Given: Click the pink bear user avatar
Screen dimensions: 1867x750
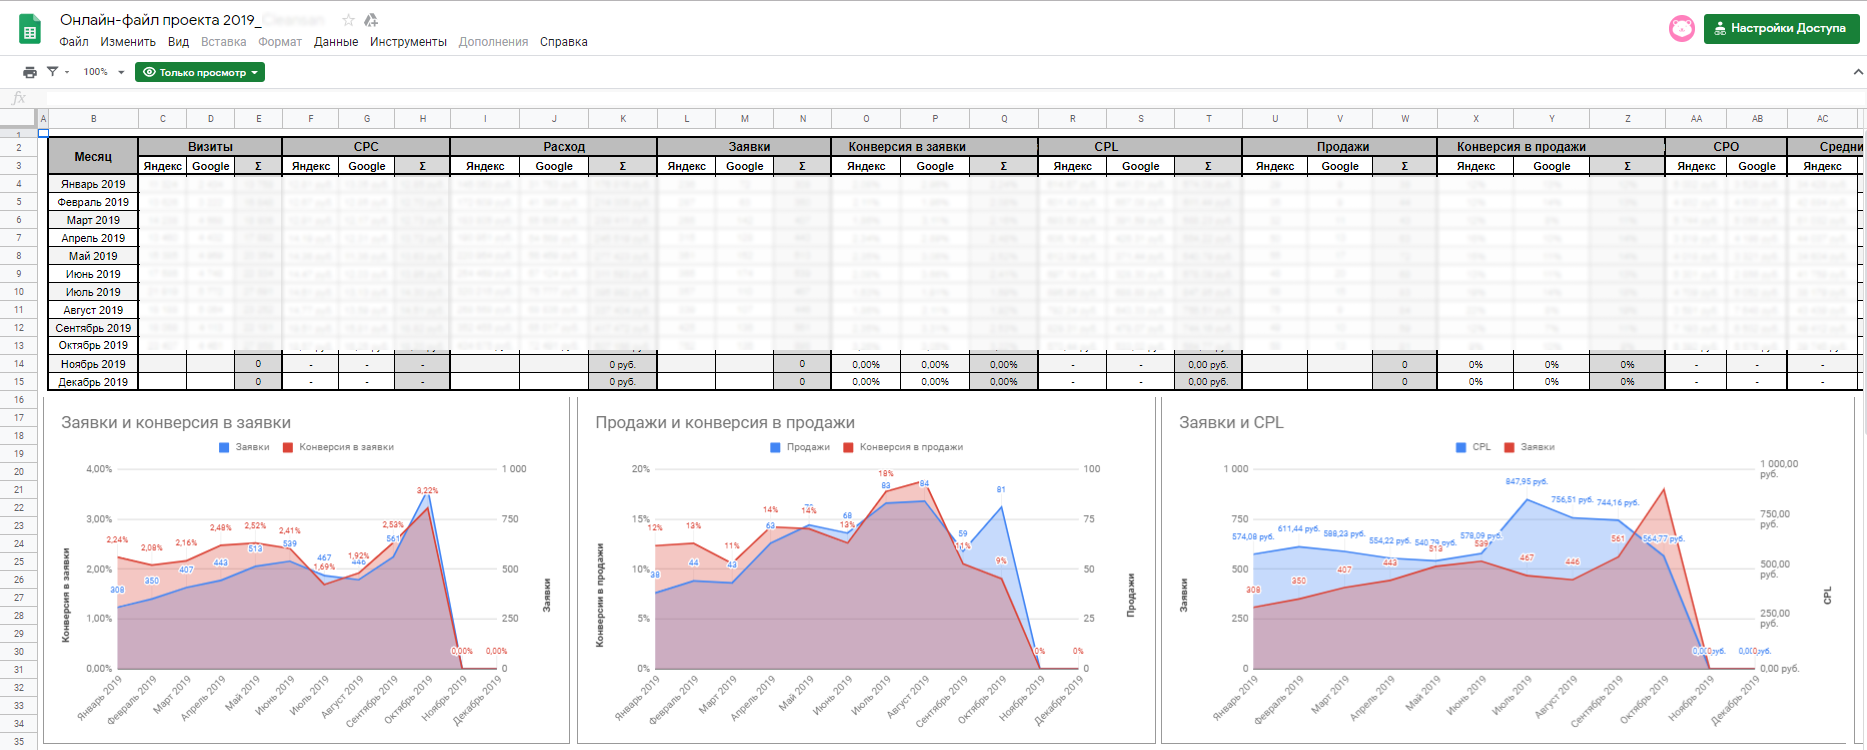Looking at the screenshot, I should (x=1681, y=28).
